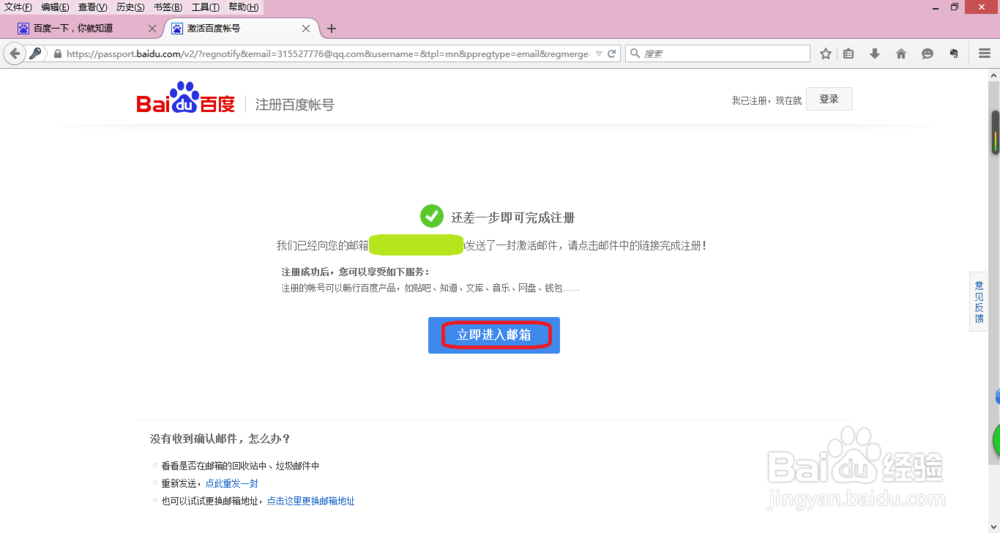Click the 注册成功后，您可以享受如下服务 text
The height and width of the screenshot is (533, 1000).
pos(355,272)
